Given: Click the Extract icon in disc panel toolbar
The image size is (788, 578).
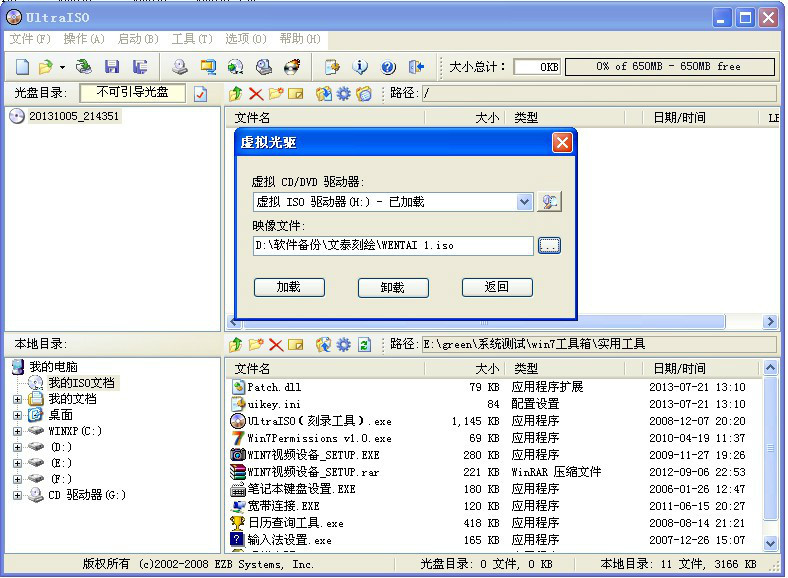Looking at the screenshot, I should click(324, 93).
